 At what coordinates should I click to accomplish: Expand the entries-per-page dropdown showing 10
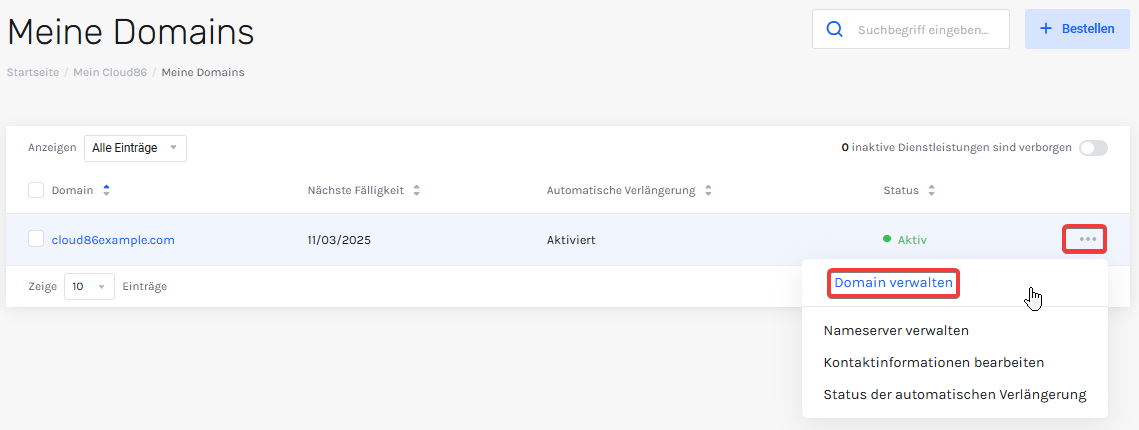coord(89,286)
